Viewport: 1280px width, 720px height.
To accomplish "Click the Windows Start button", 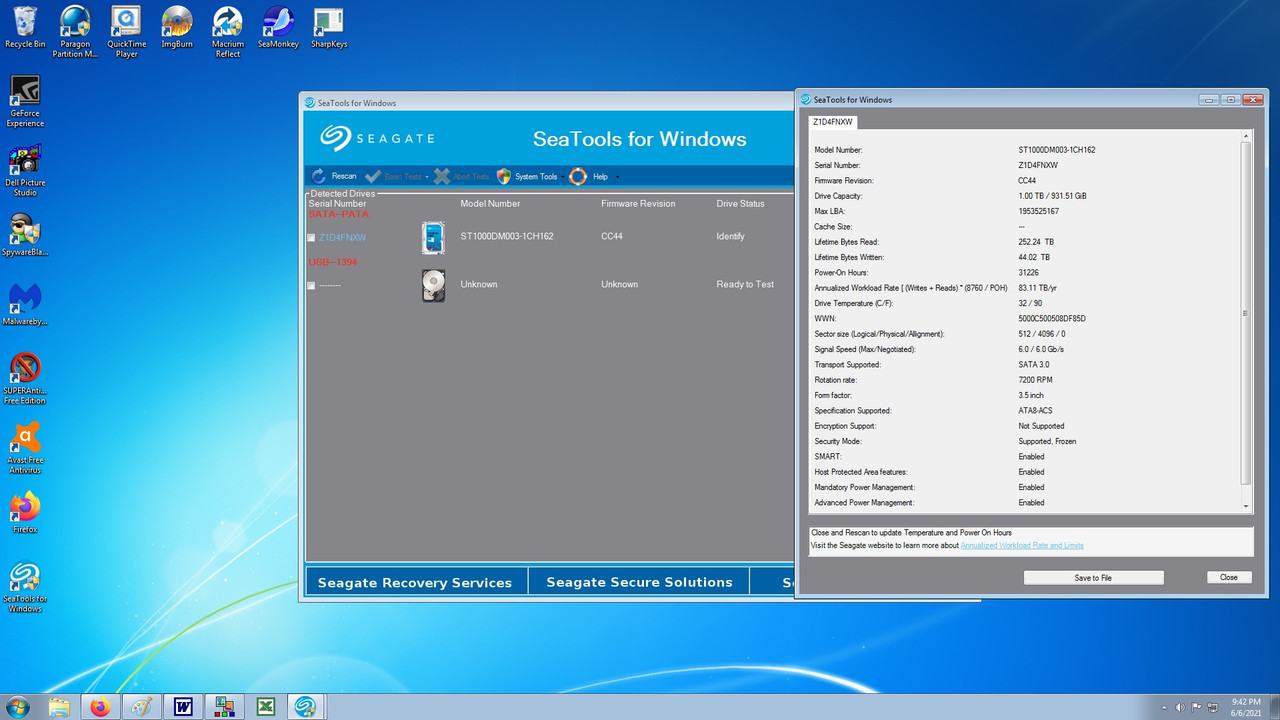I will pos(17,707).
